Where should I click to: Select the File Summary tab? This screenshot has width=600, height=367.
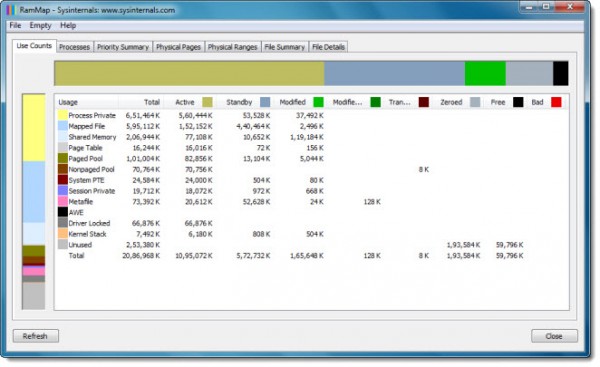pos(285,47)
